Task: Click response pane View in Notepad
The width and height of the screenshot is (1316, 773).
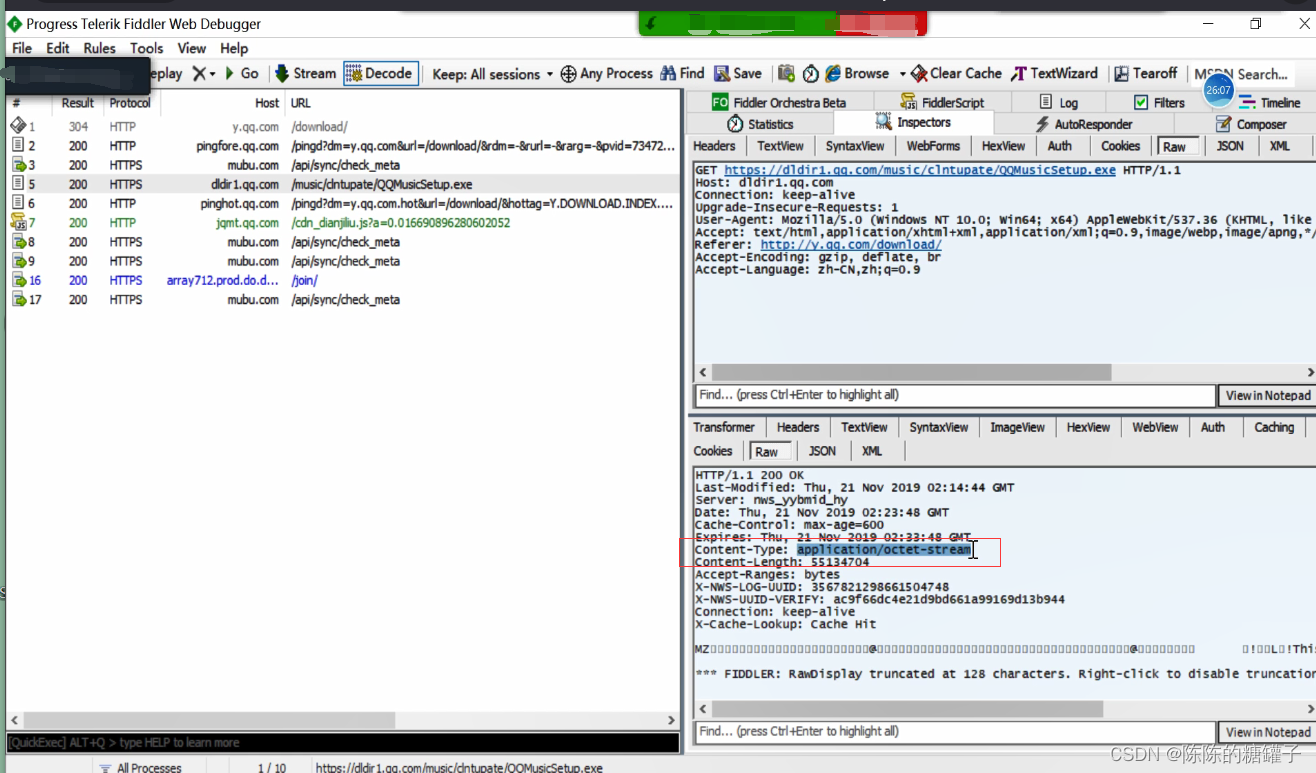Action: [1268, 732]
